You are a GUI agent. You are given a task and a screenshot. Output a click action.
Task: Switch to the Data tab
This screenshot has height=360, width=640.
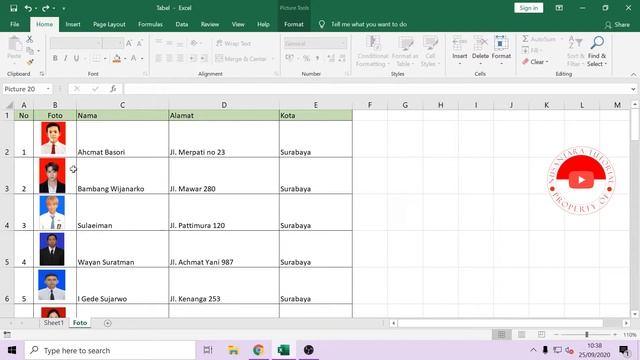coord(182,24)
